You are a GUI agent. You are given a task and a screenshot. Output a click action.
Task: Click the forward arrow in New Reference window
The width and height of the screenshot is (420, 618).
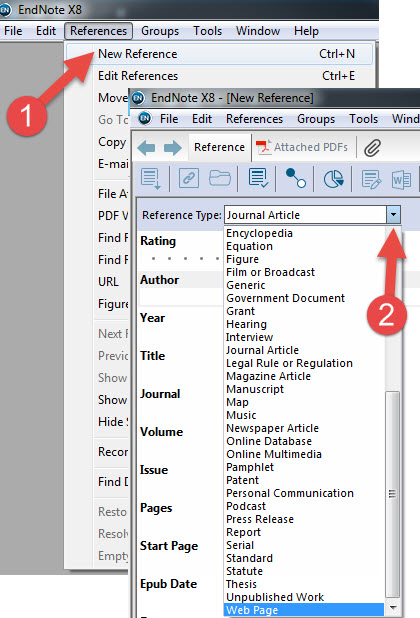173,148
